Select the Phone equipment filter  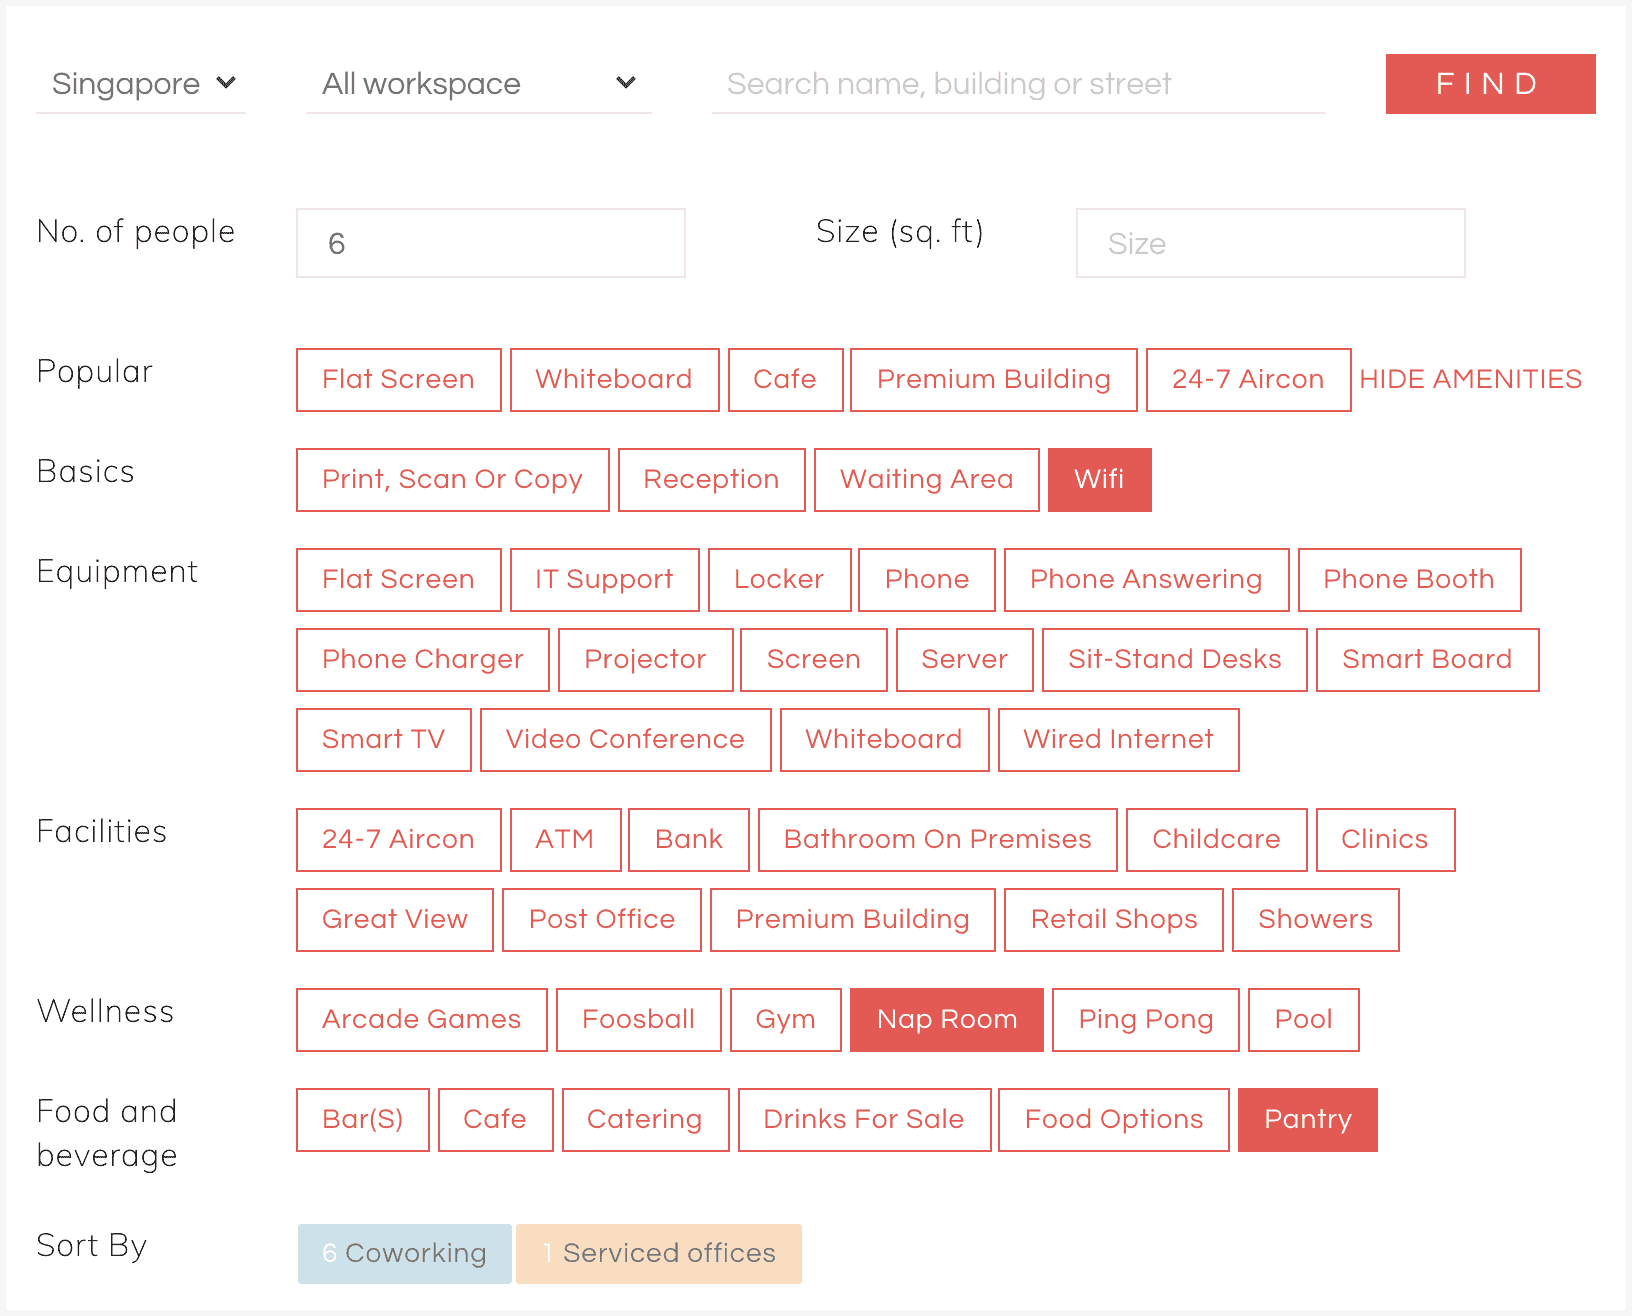coord(927,580)
